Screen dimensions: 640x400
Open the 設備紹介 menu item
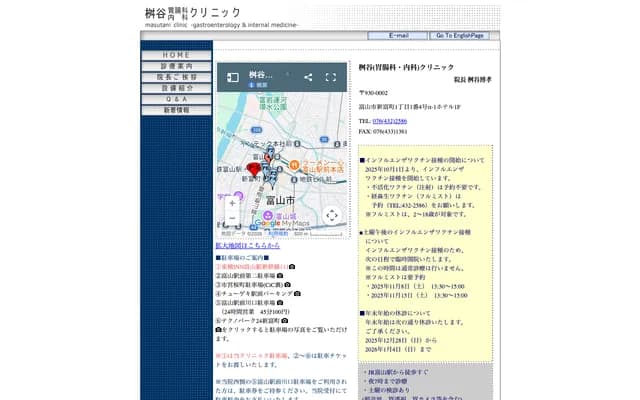tap(176, 88)
